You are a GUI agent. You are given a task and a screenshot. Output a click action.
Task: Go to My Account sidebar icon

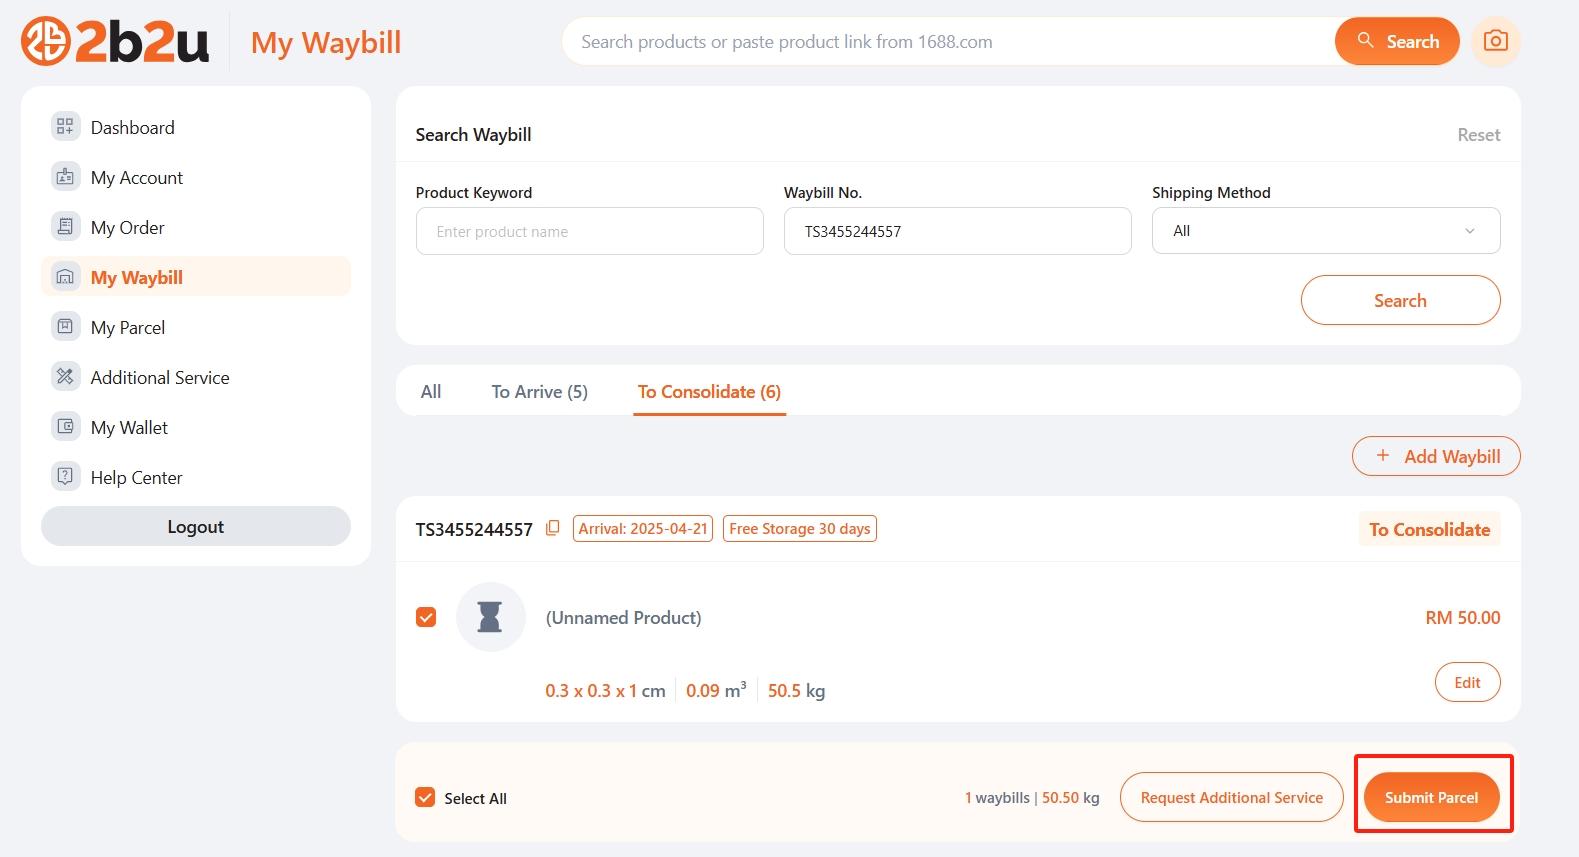coord(65,177)
